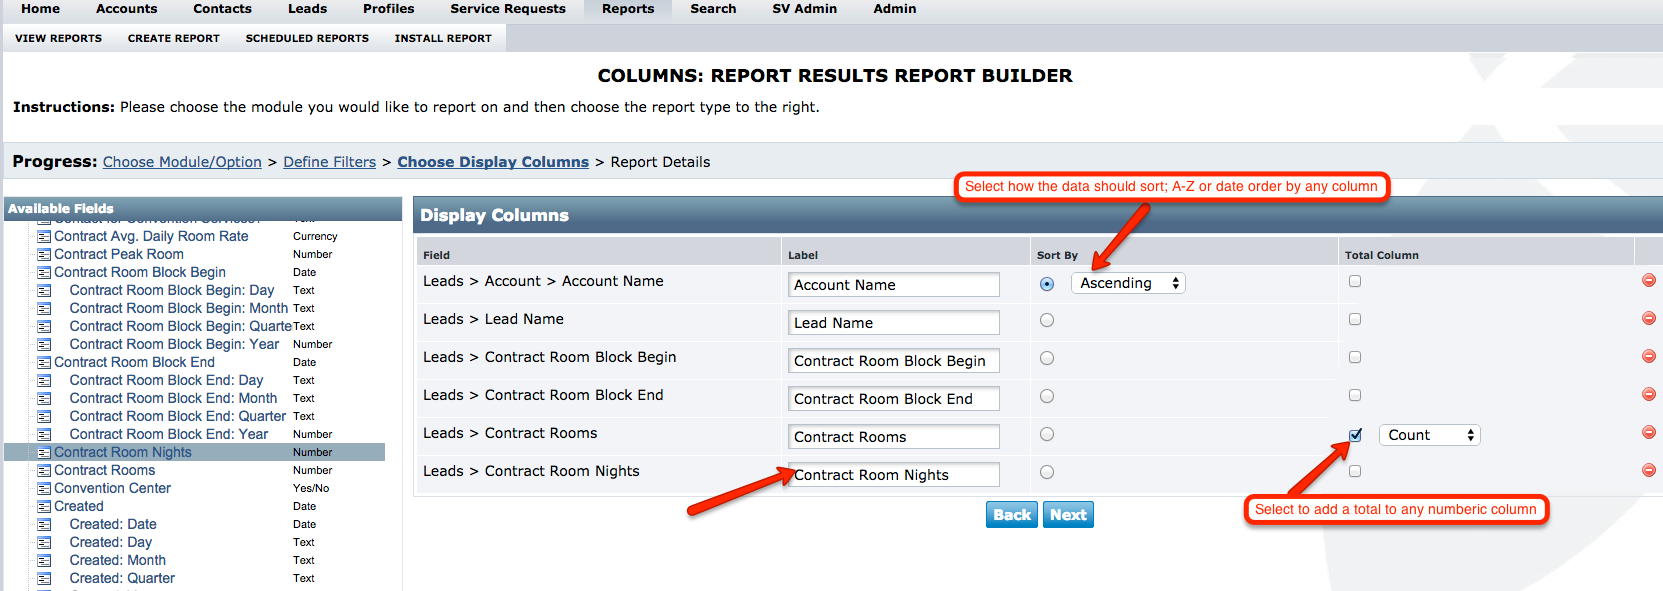Edit the Contract Rooms label field
The image size is (1663, 591).
coord(894,437)
